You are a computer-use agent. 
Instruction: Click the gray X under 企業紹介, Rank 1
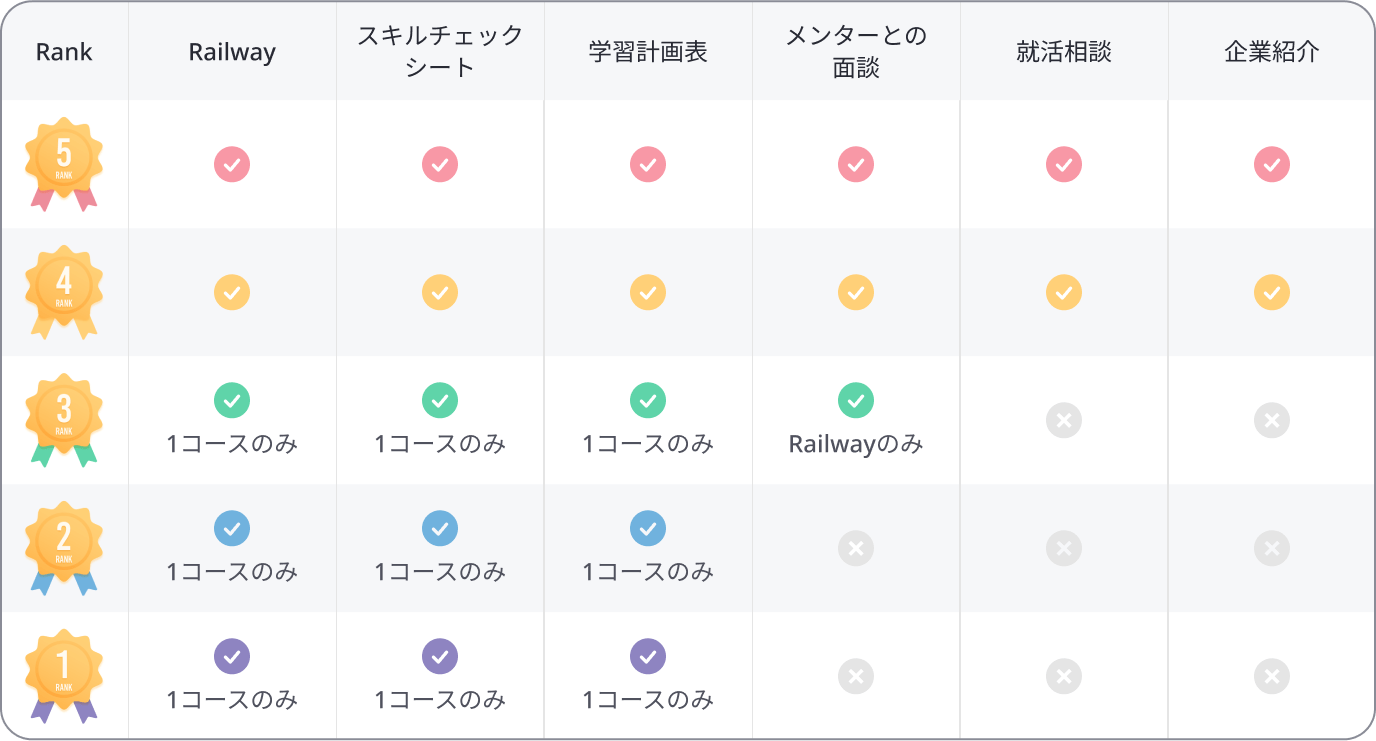(1272, 676)
